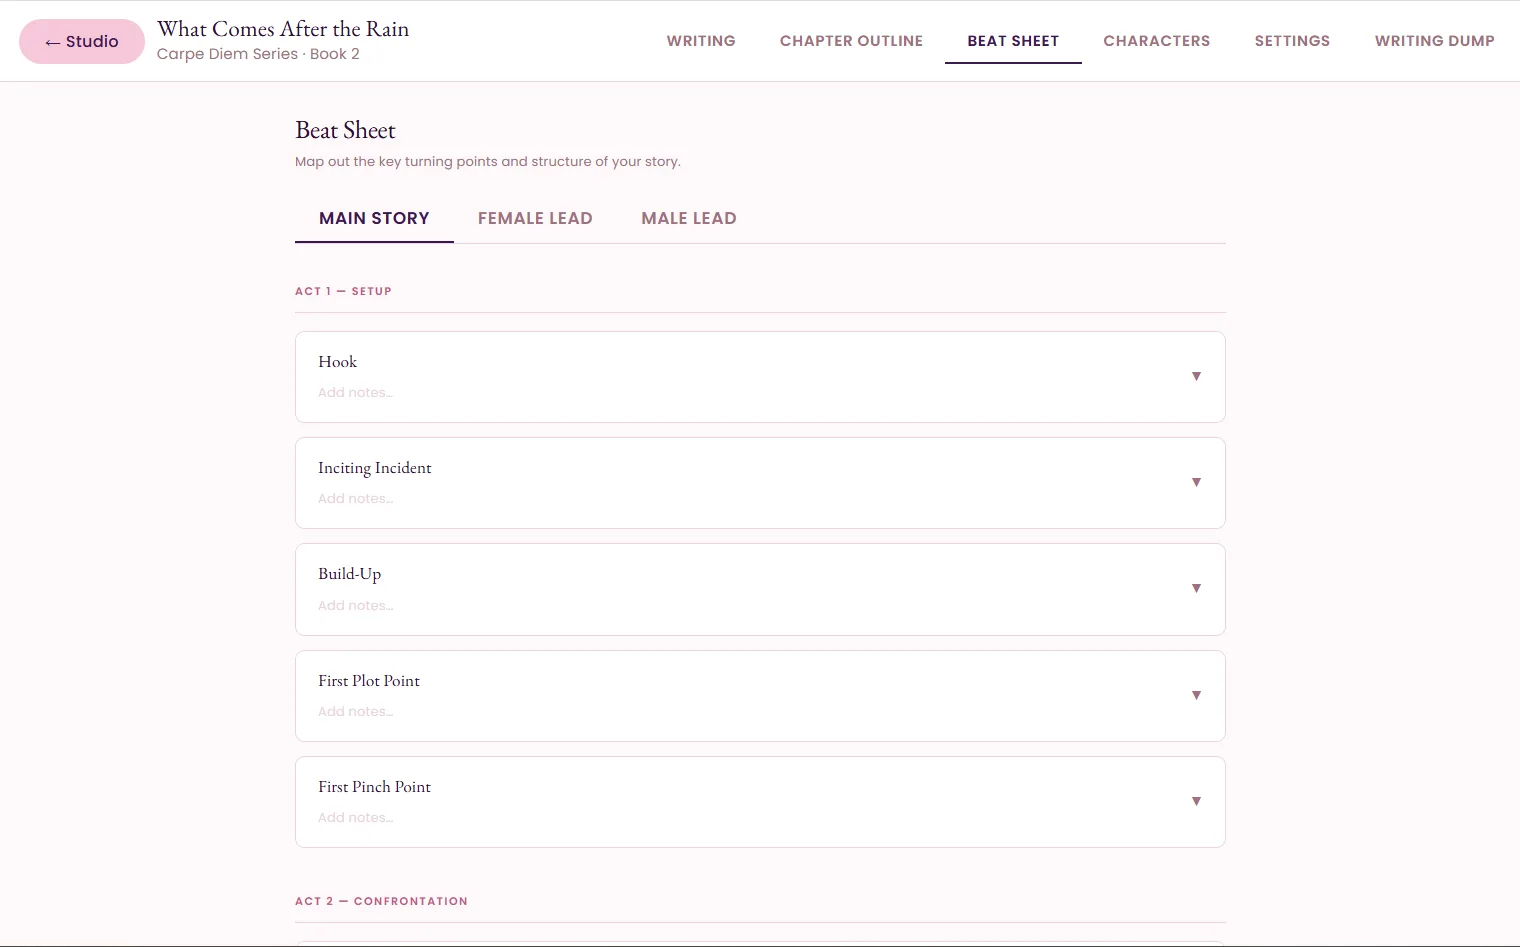The image size is (1520, 947).
Task: Switch to Female Lead beat sheet
Action: point(535,218)
